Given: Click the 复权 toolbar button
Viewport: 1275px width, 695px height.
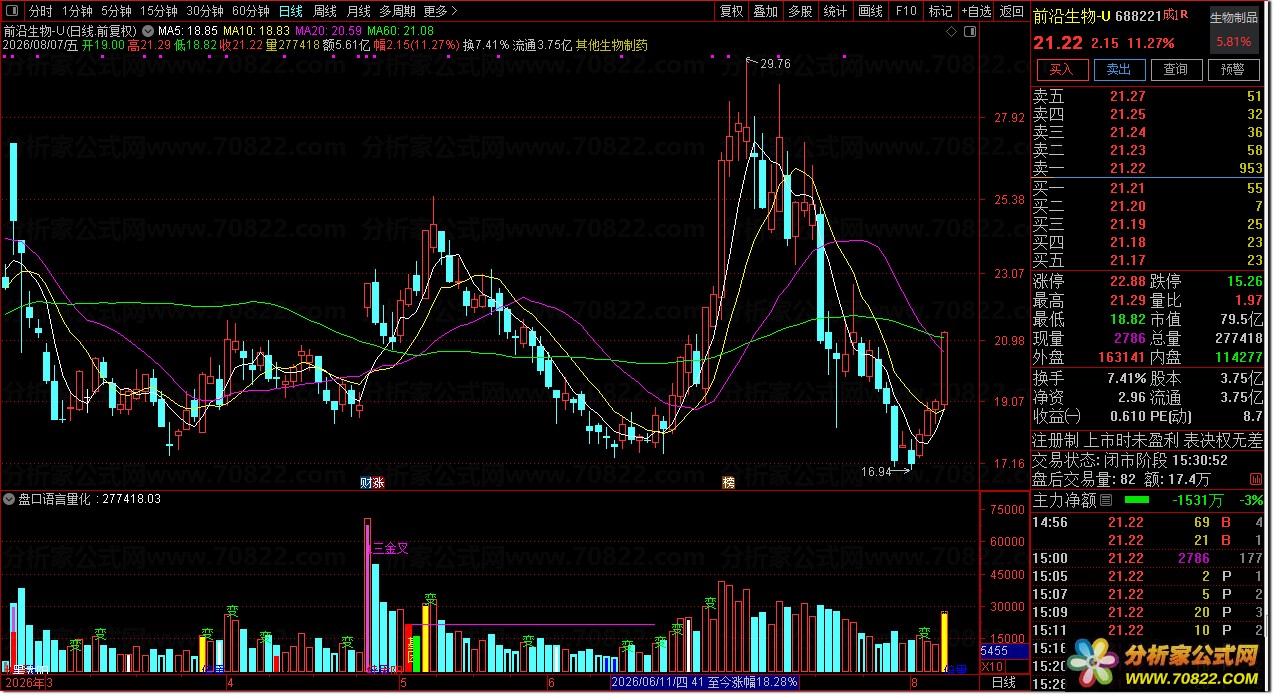Looking at the screenshot, I should coord(732,12).
